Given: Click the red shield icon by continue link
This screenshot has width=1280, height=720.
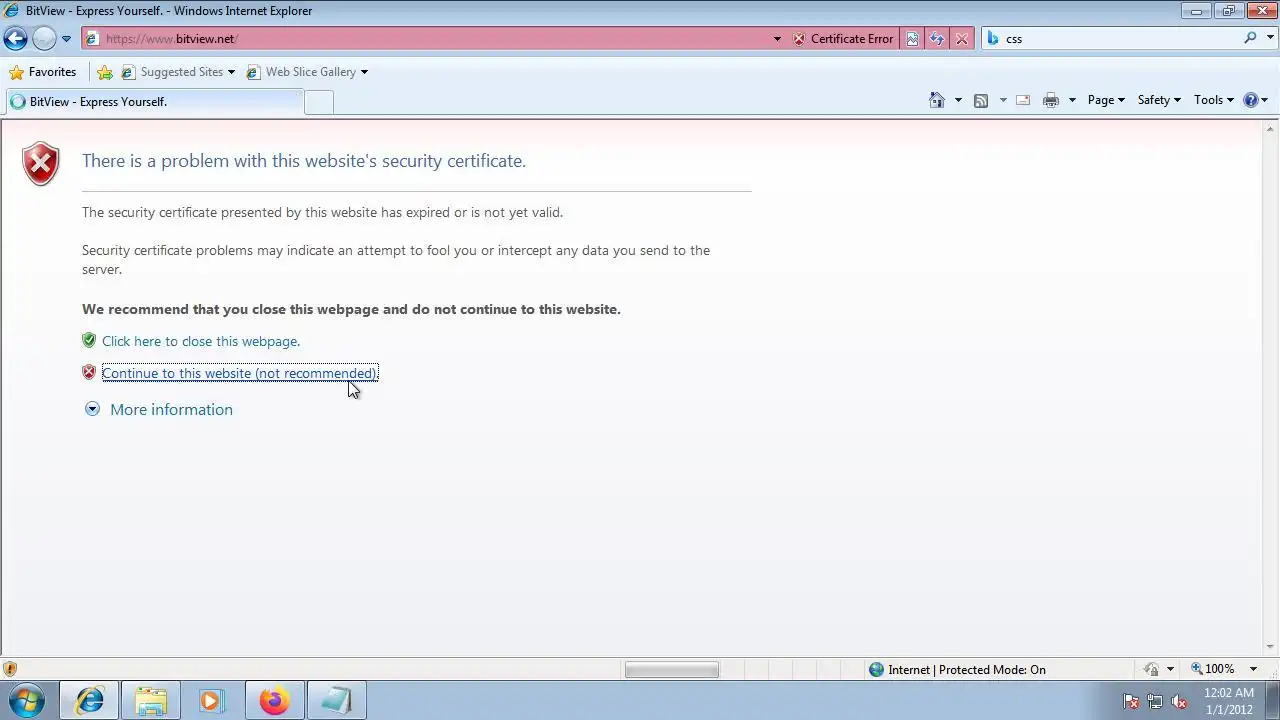Looking at the screenshot, I should [x=89, y=372].
